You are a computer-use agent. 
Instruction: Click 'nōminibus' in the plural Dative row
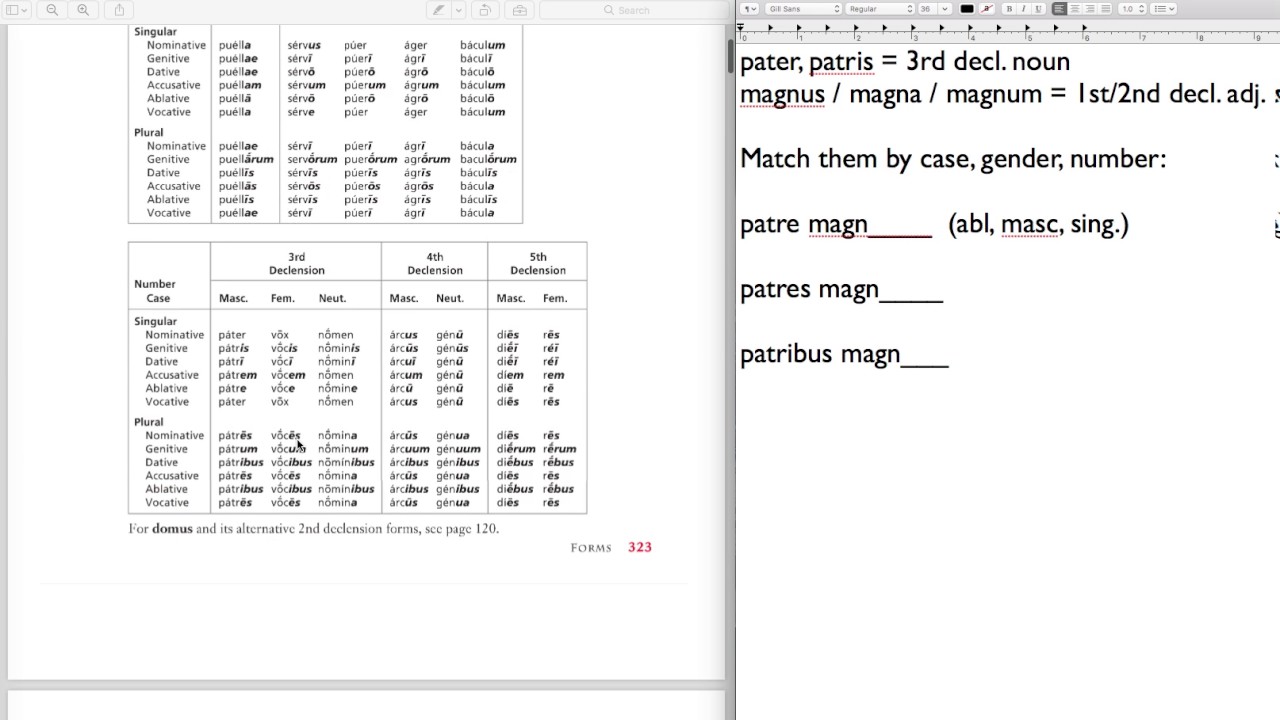(x=346, y=462)
